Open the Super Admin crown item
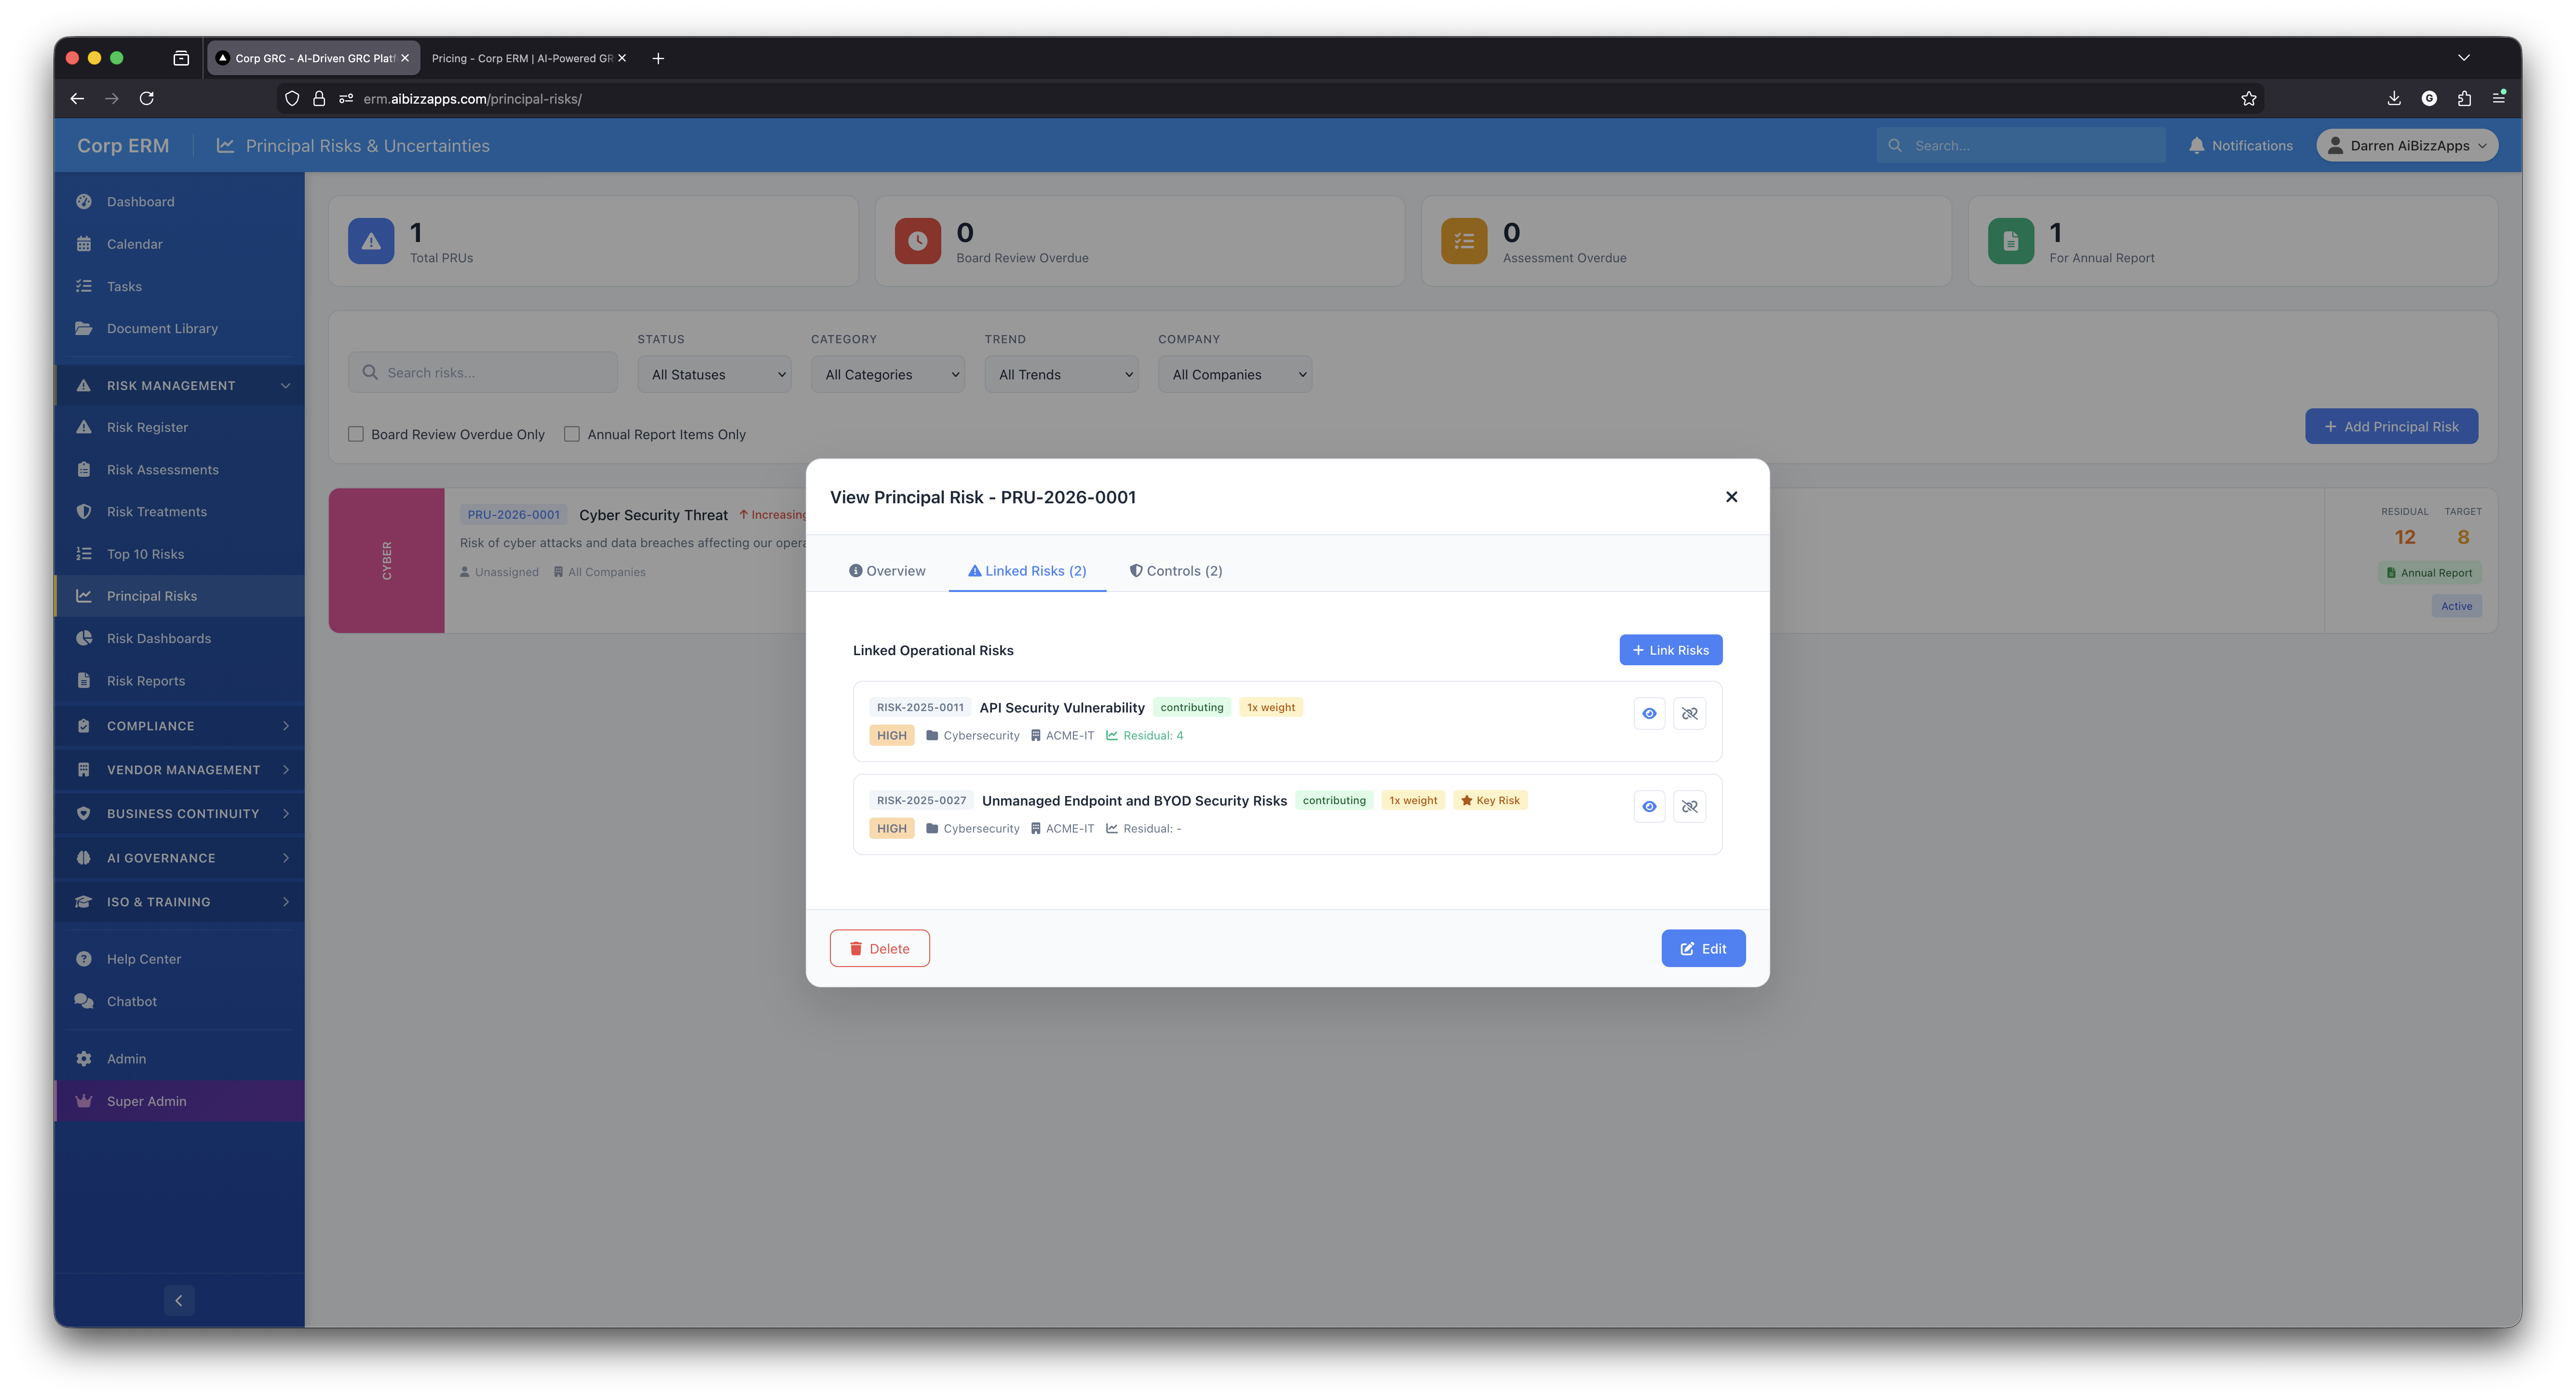Image resolution: width=2576 pixels, height=1399 pixels. (x=146, y=1101)
